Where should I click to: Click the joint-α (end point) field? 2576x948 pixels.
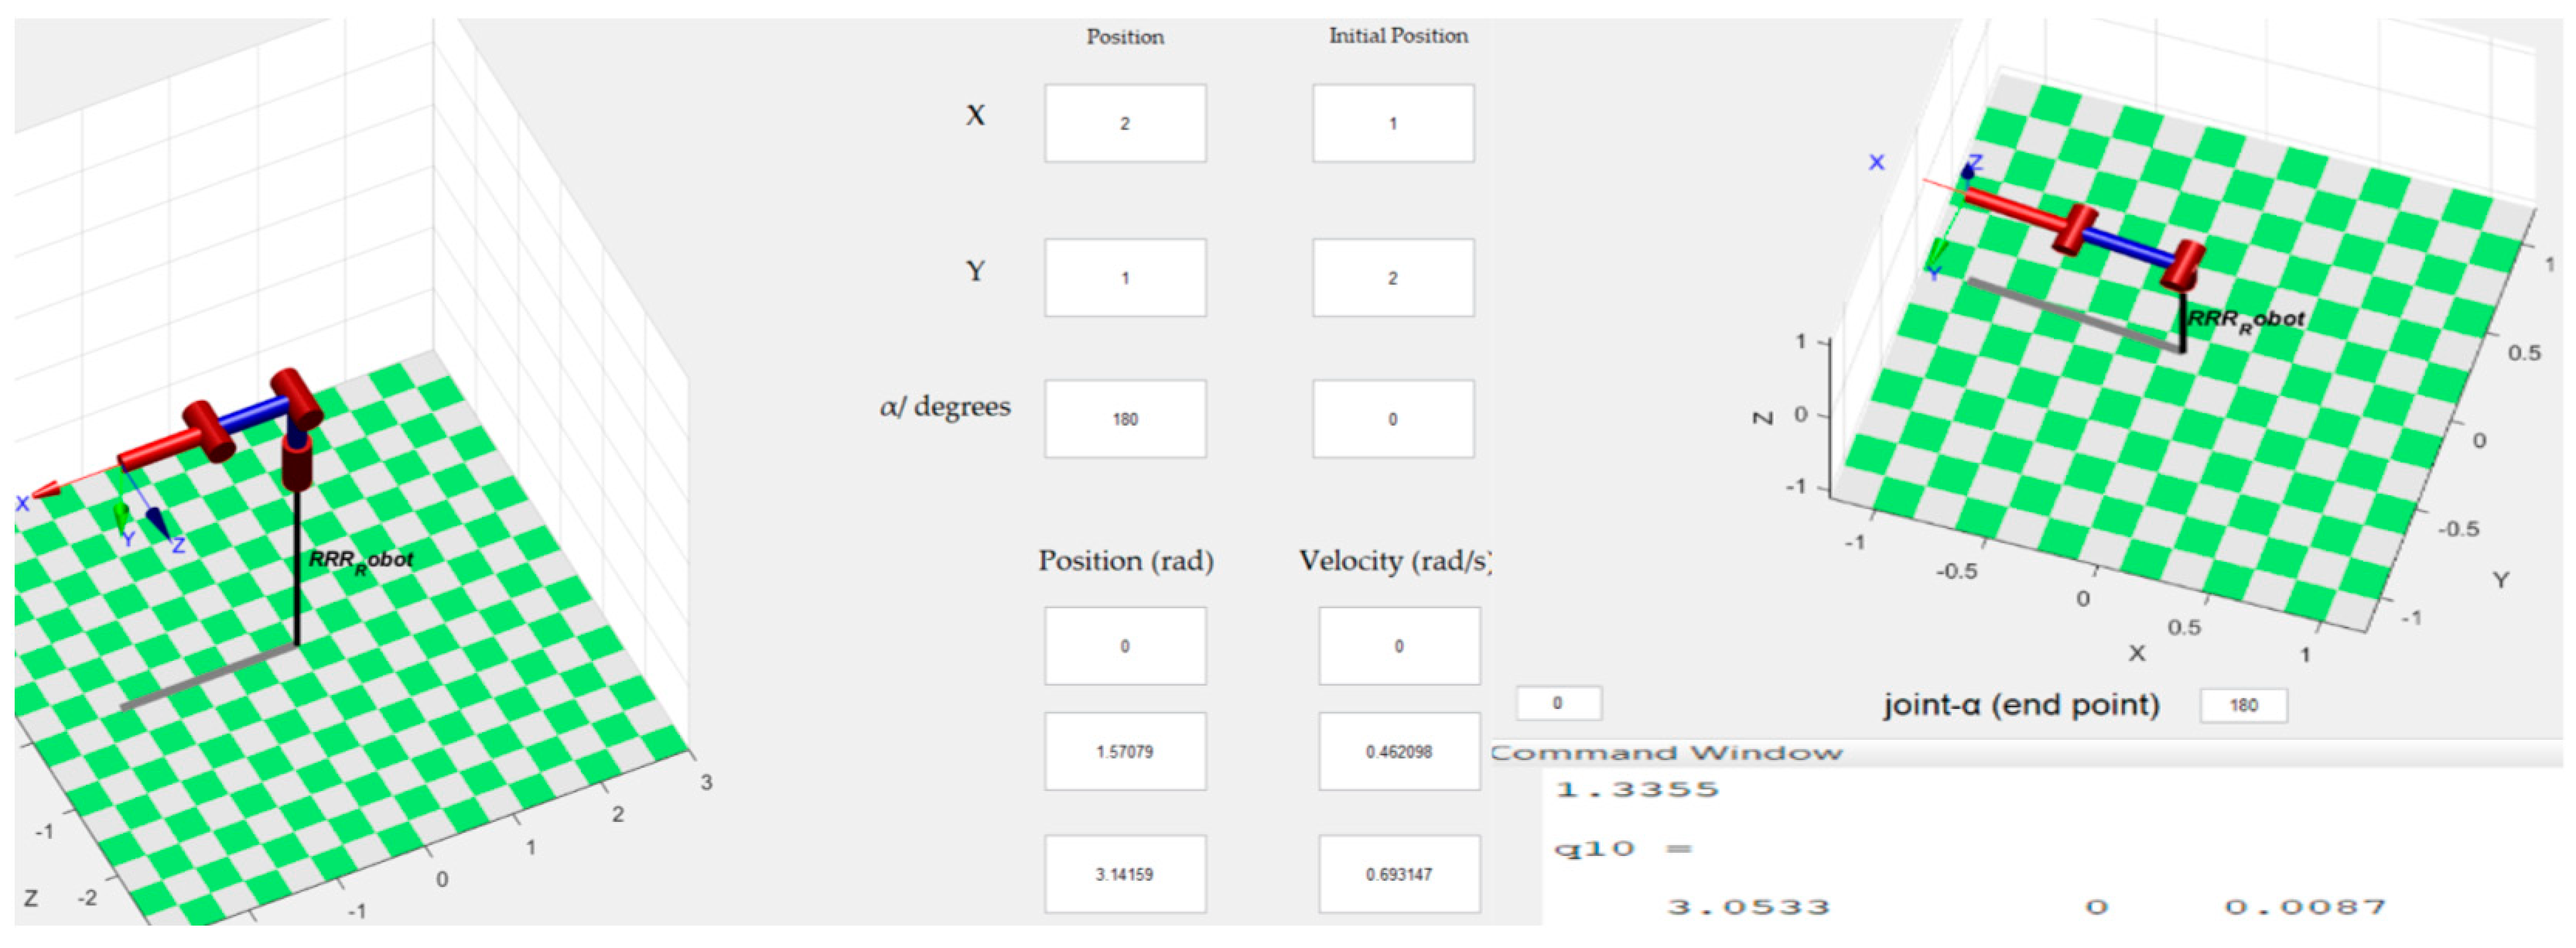coord(2243,705)
